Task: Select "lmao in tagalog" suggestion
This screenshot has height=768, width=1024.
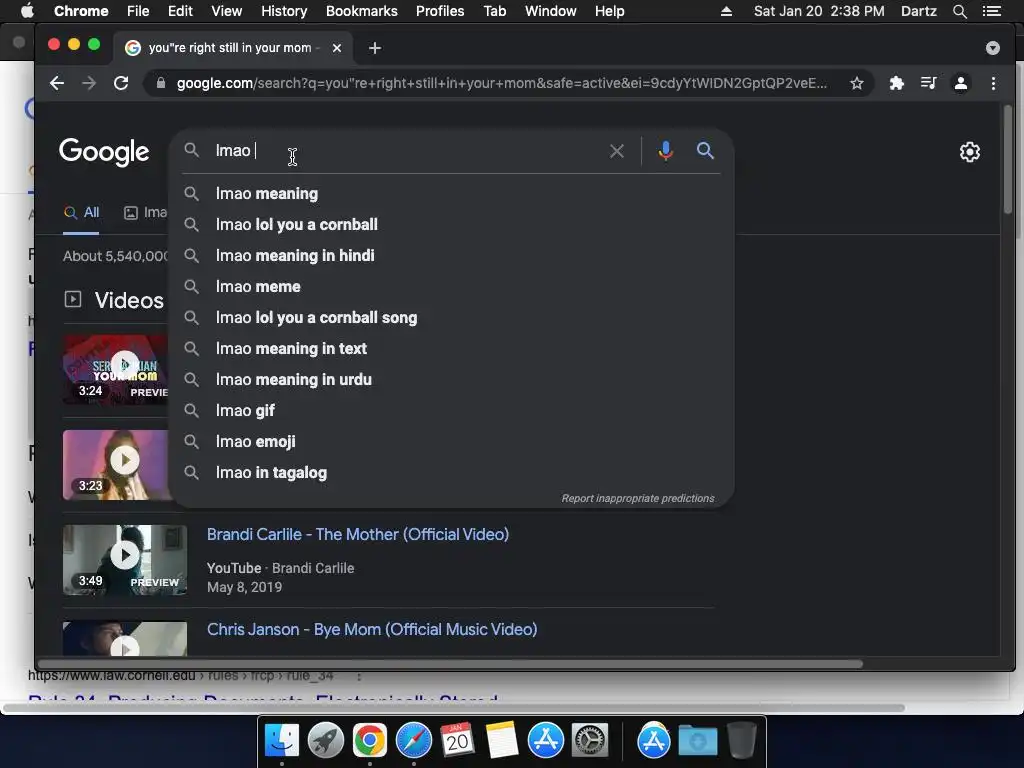Action: pyautogui.click(x=451, y=473)
